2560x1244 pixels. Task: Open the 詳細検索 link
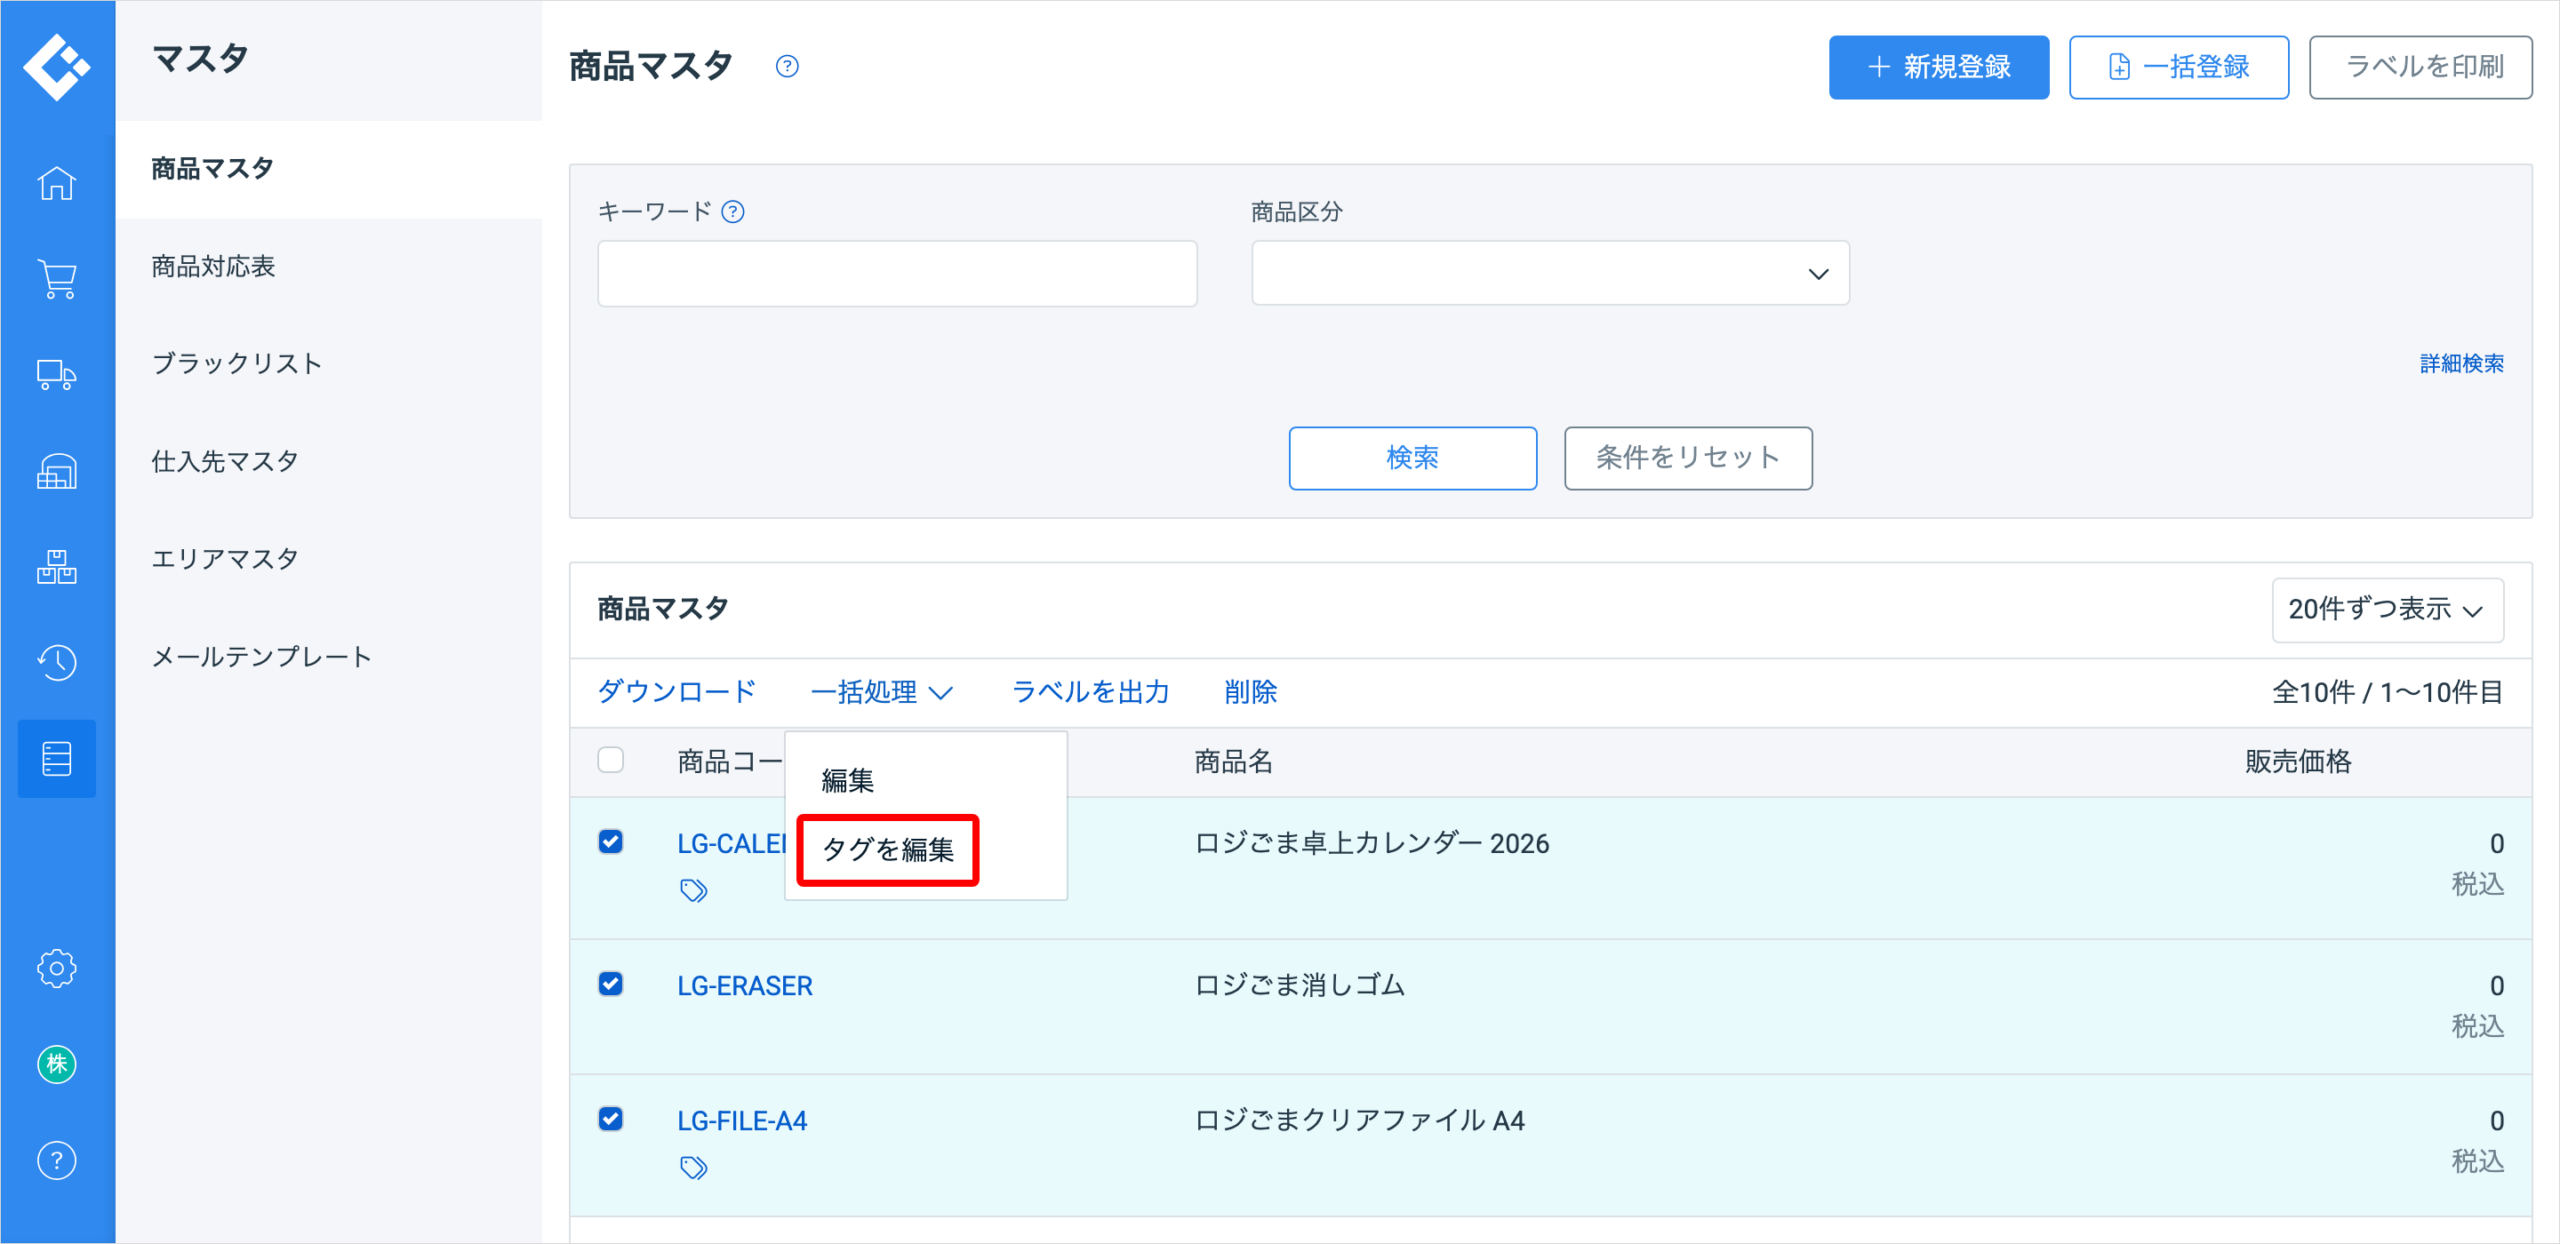point(2462,363)
